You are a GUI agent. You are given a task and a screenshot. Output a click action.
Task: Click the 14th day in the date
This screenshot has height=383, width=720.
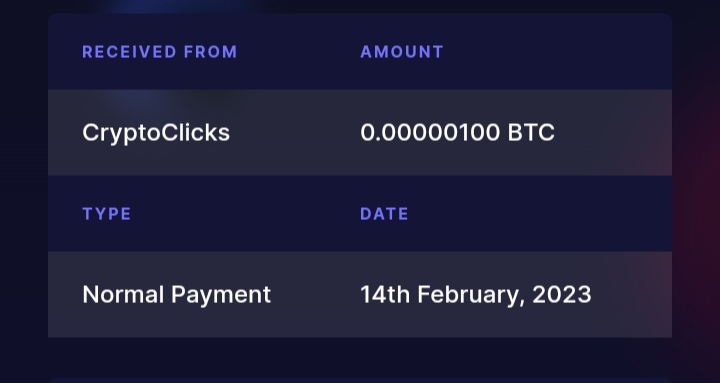point(385,294)
